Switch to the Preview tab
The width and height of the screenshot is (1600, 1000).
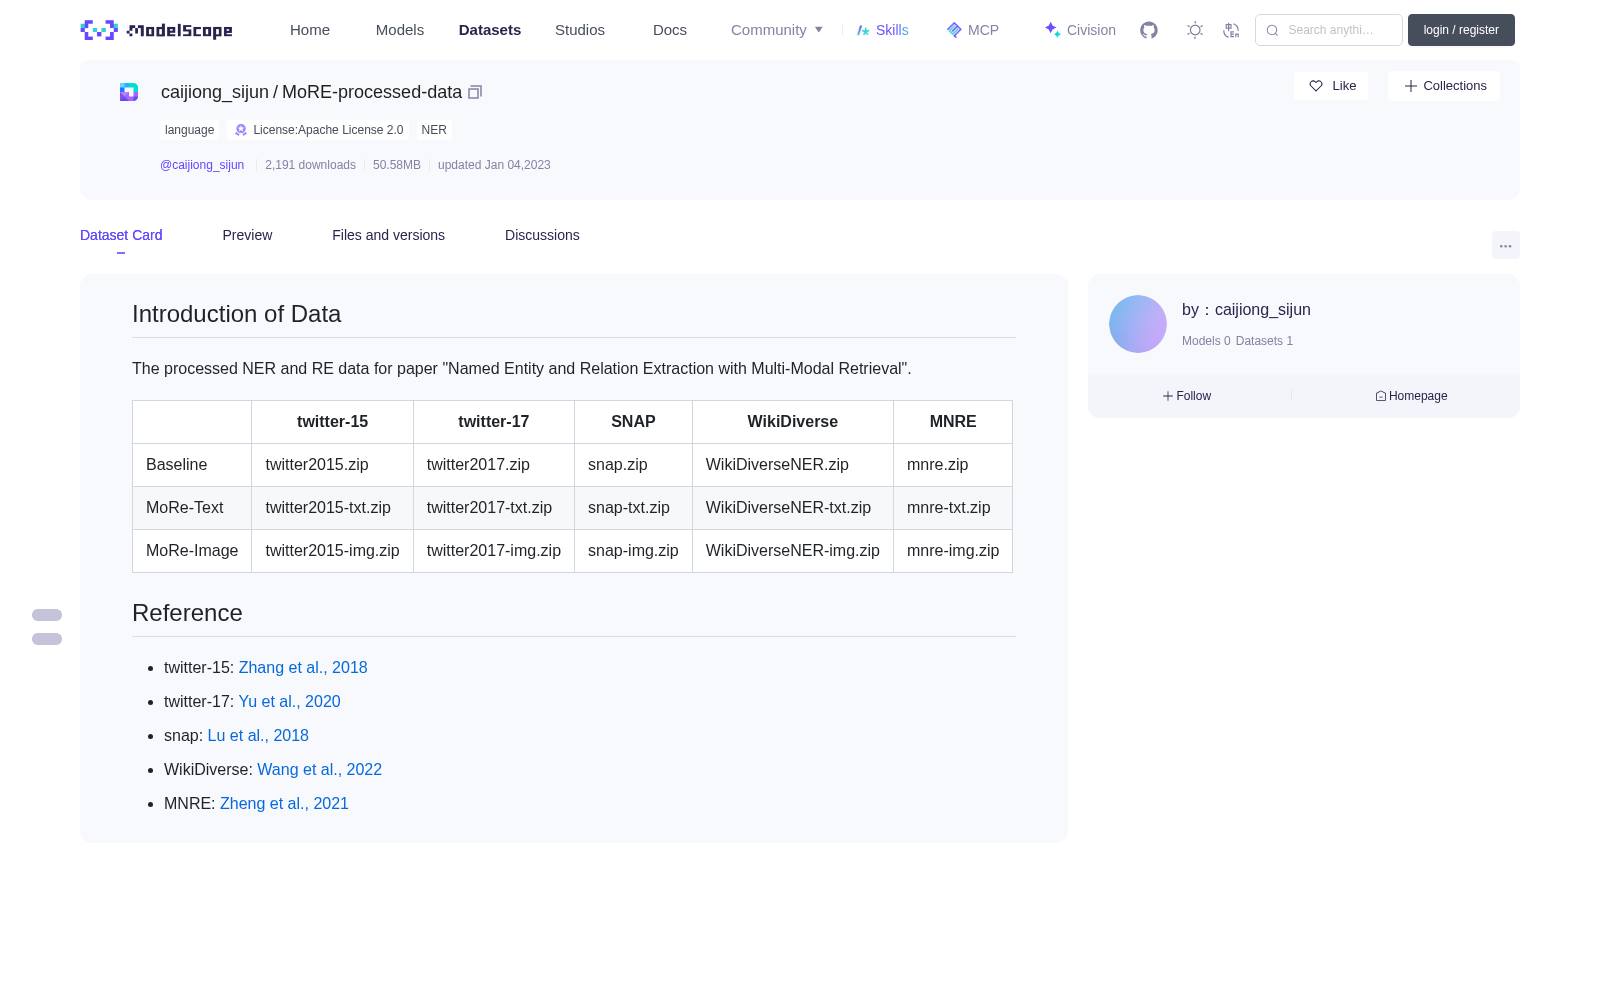coord(247,235)
